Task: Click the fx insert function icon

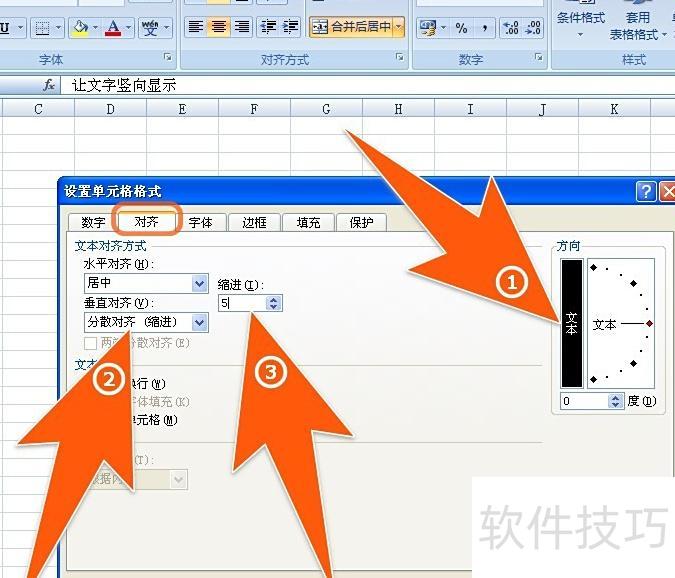Action: tap(49, 85)
